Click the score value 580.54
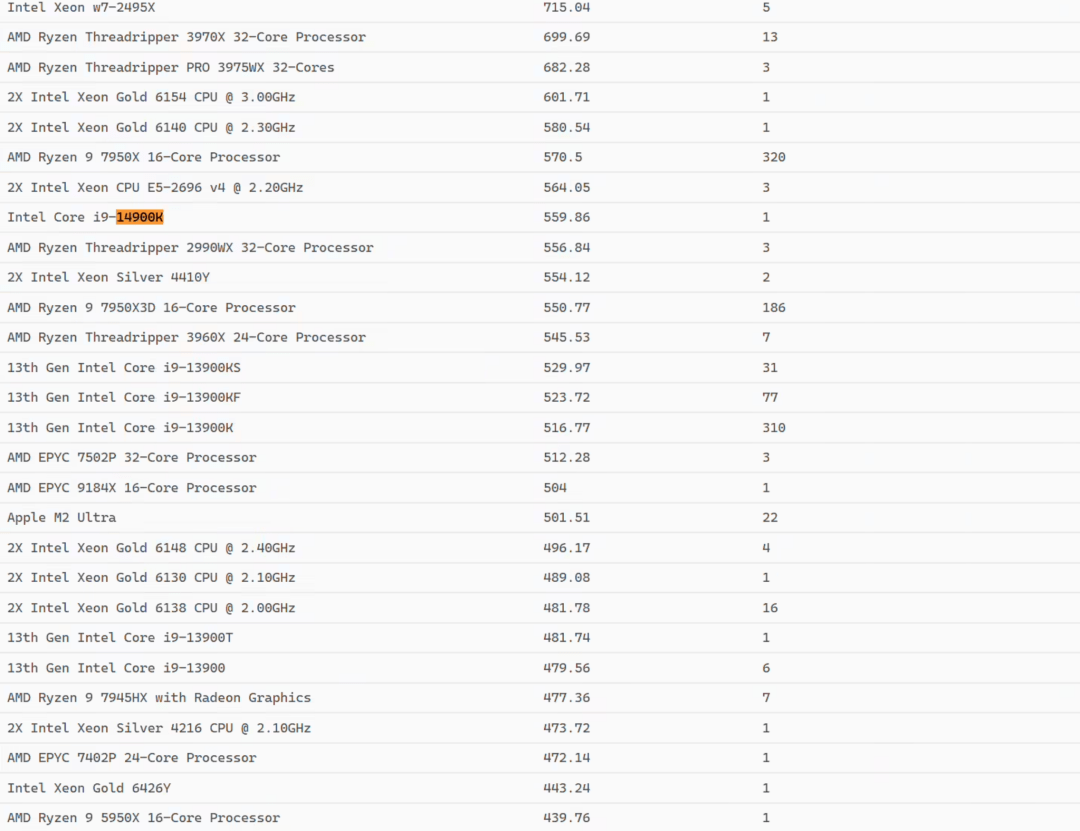The image size is (1080, 831). [567, 127]
